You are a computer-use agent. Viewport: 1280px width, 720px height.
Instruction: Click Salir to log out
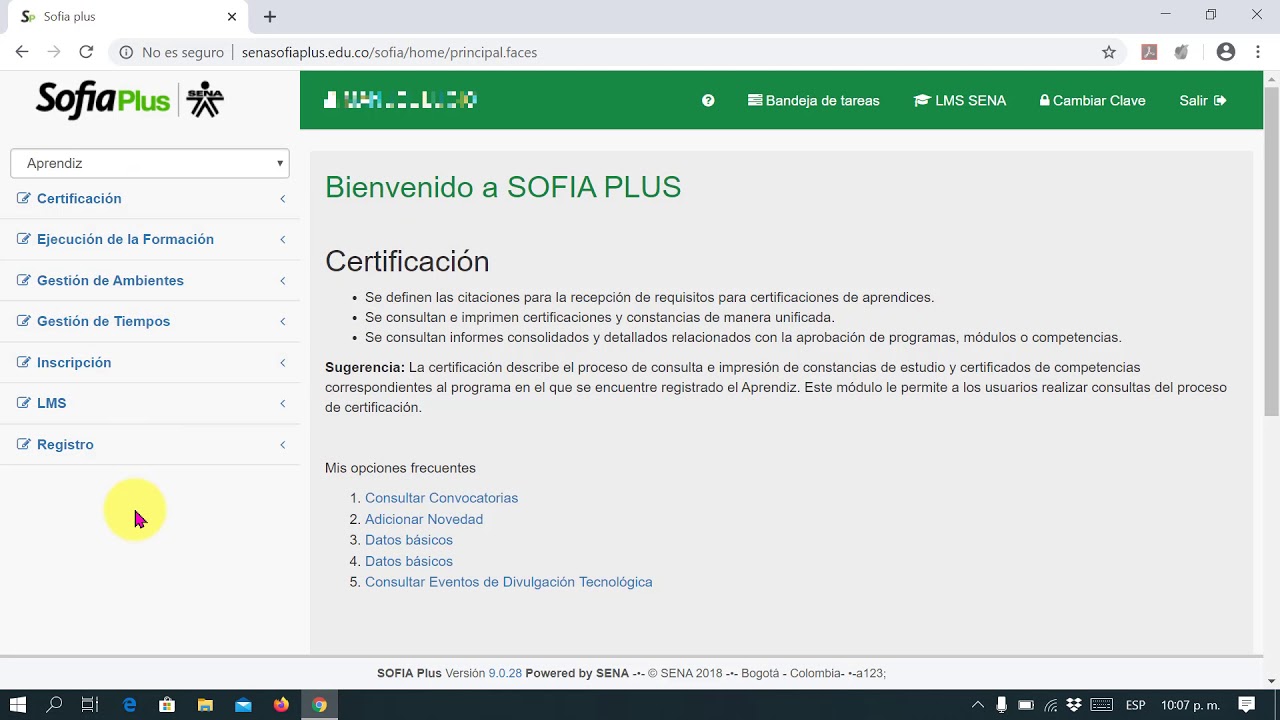pyautogui.click(x=1203, y=100)
